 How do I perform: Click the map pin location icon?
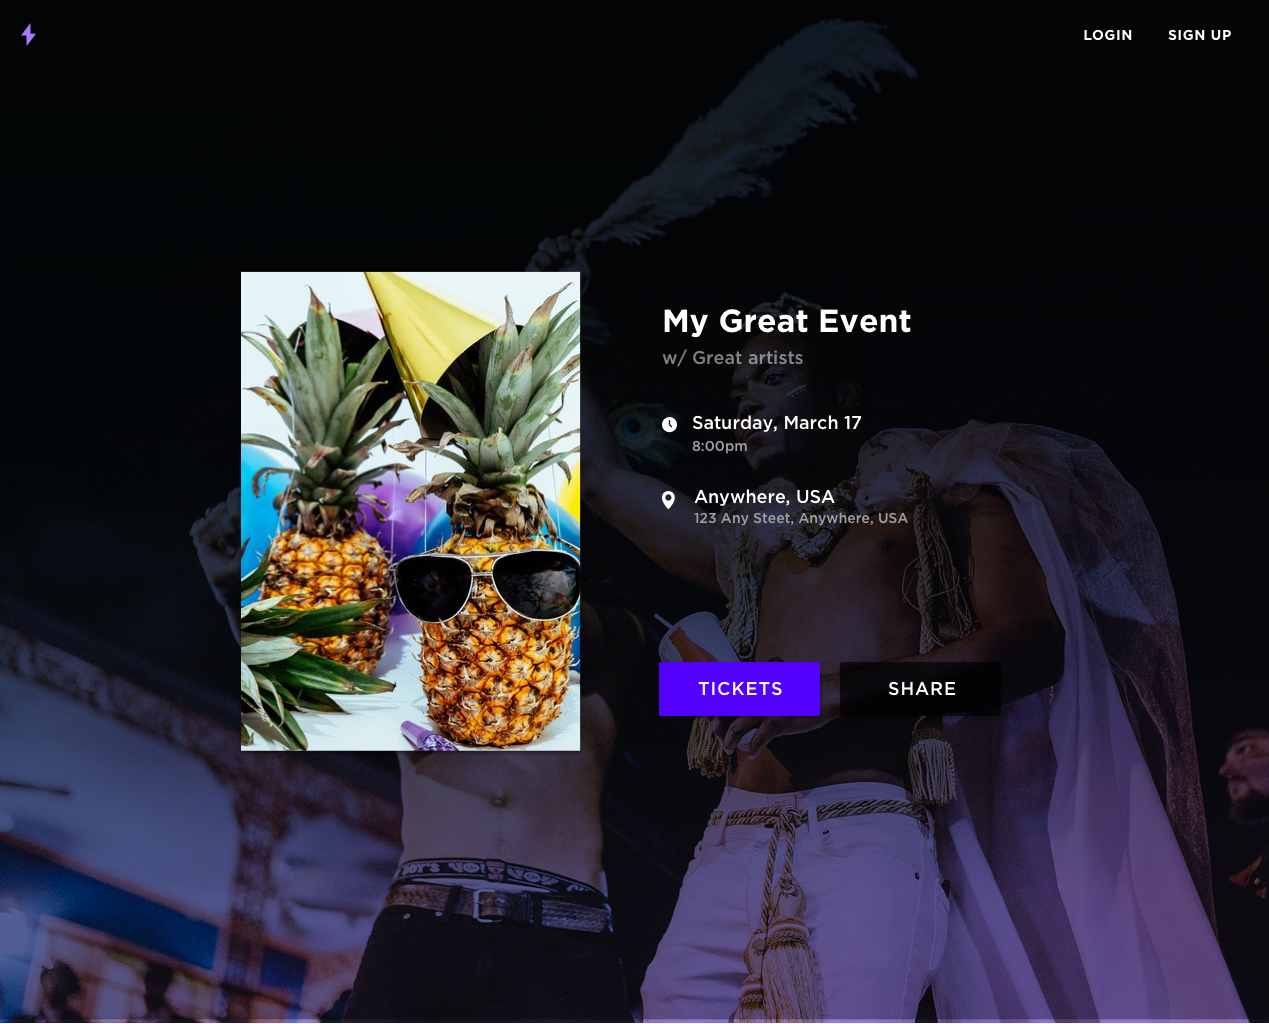(669, 500)
